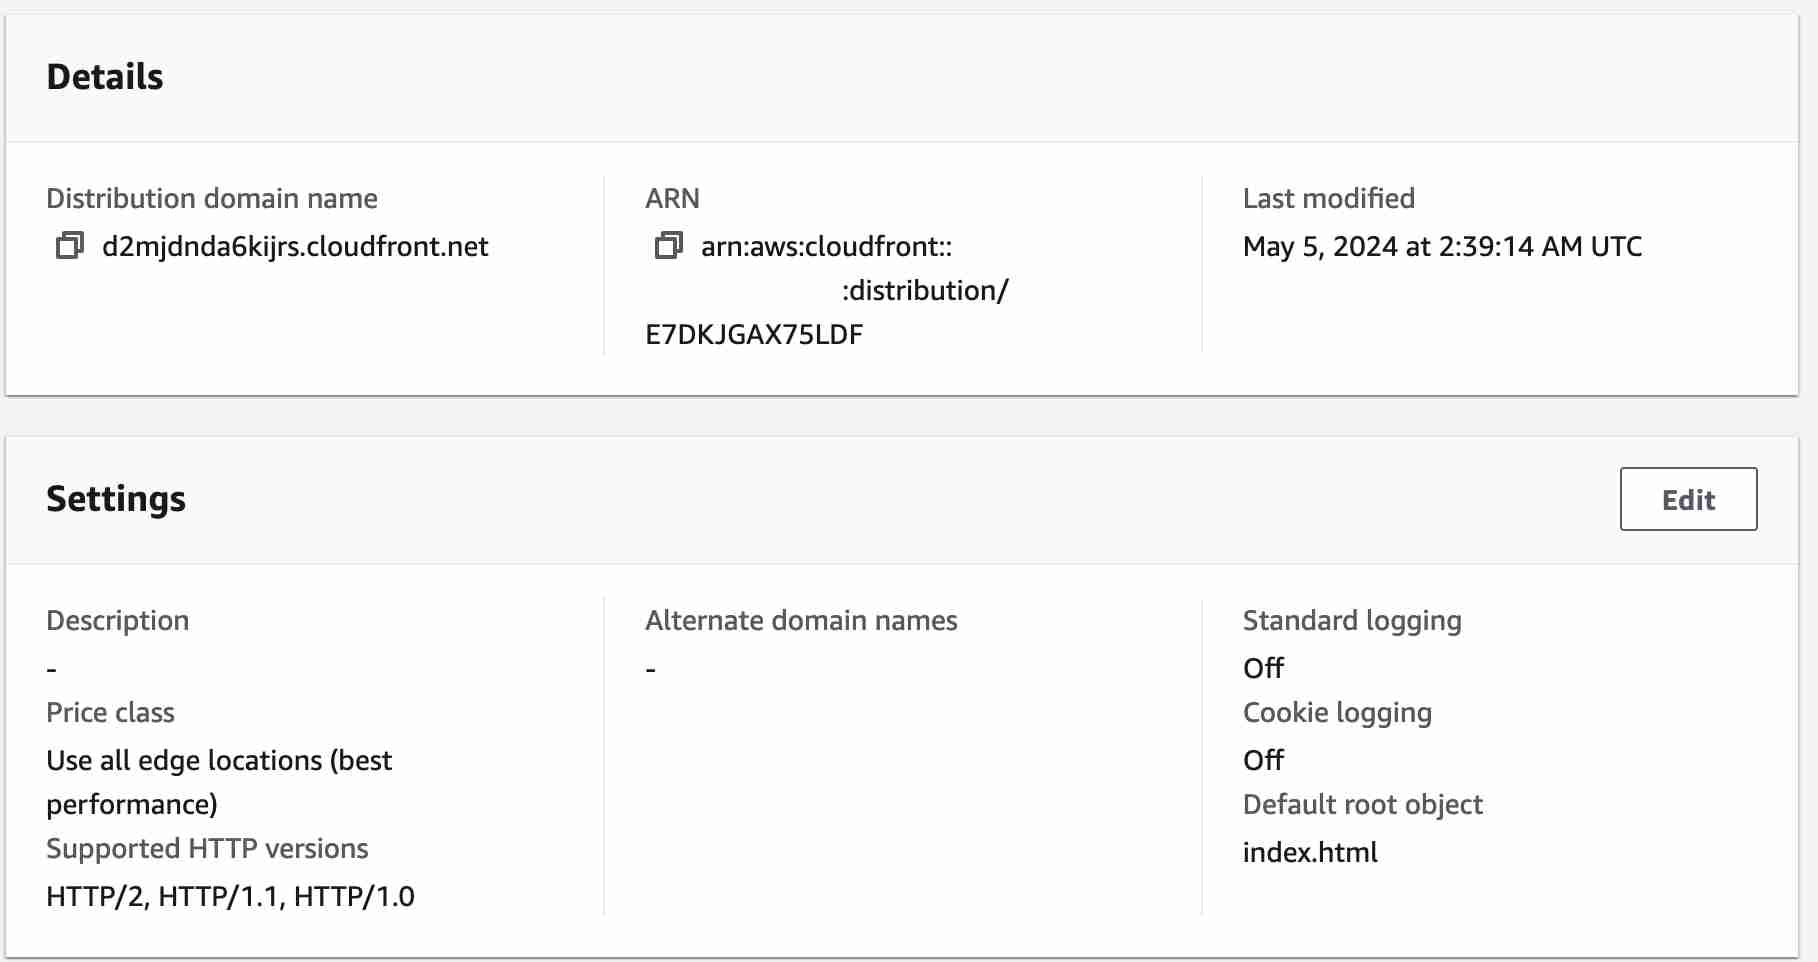Click the index.html root object value

[1309, 852]
